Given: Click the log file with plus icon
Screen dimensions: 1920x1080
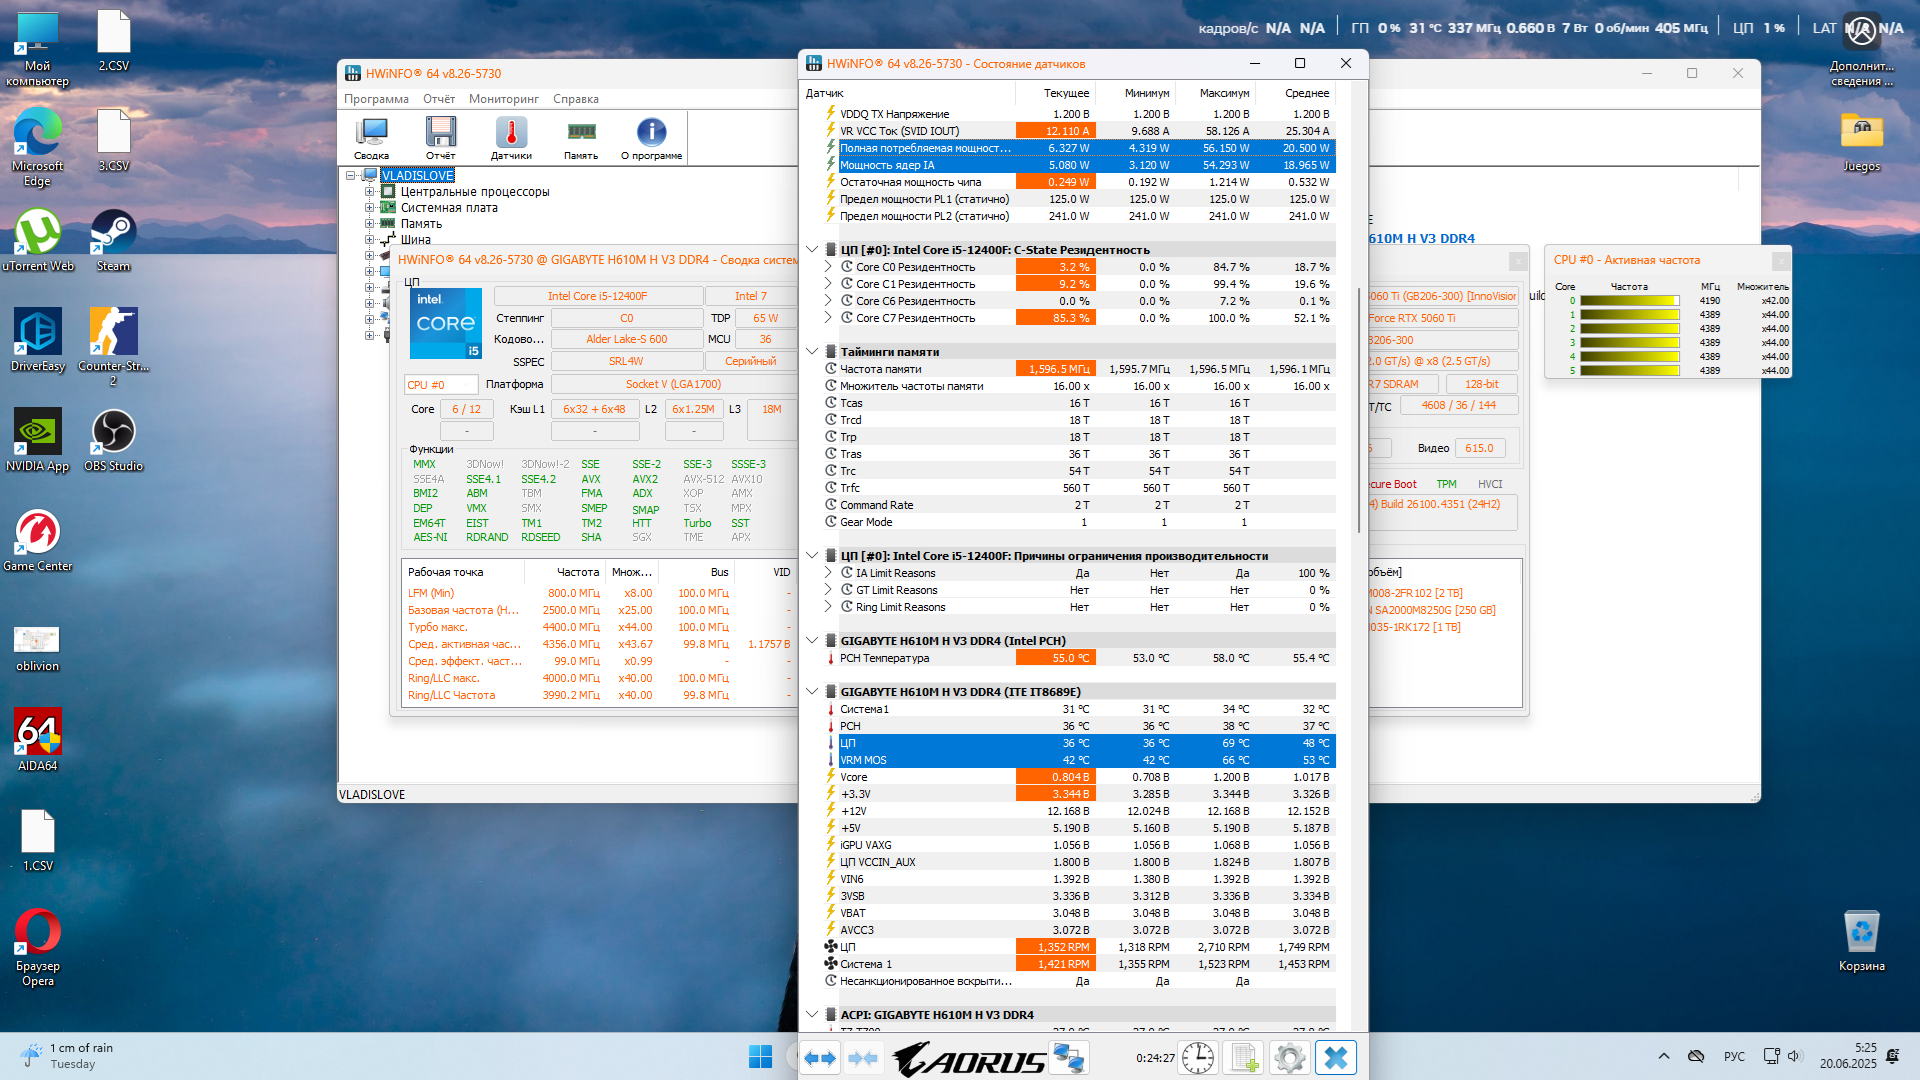Looking at the screenshot, I should click(1245, 1058).
